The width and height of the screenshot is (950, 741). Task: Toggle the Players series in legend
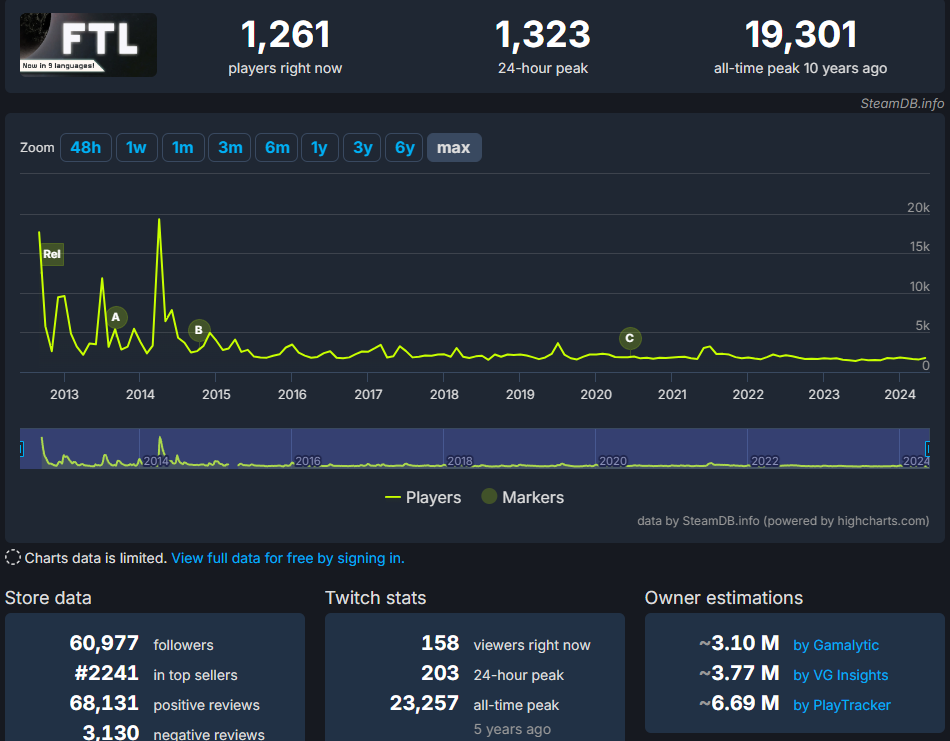[x=423, y=497]
